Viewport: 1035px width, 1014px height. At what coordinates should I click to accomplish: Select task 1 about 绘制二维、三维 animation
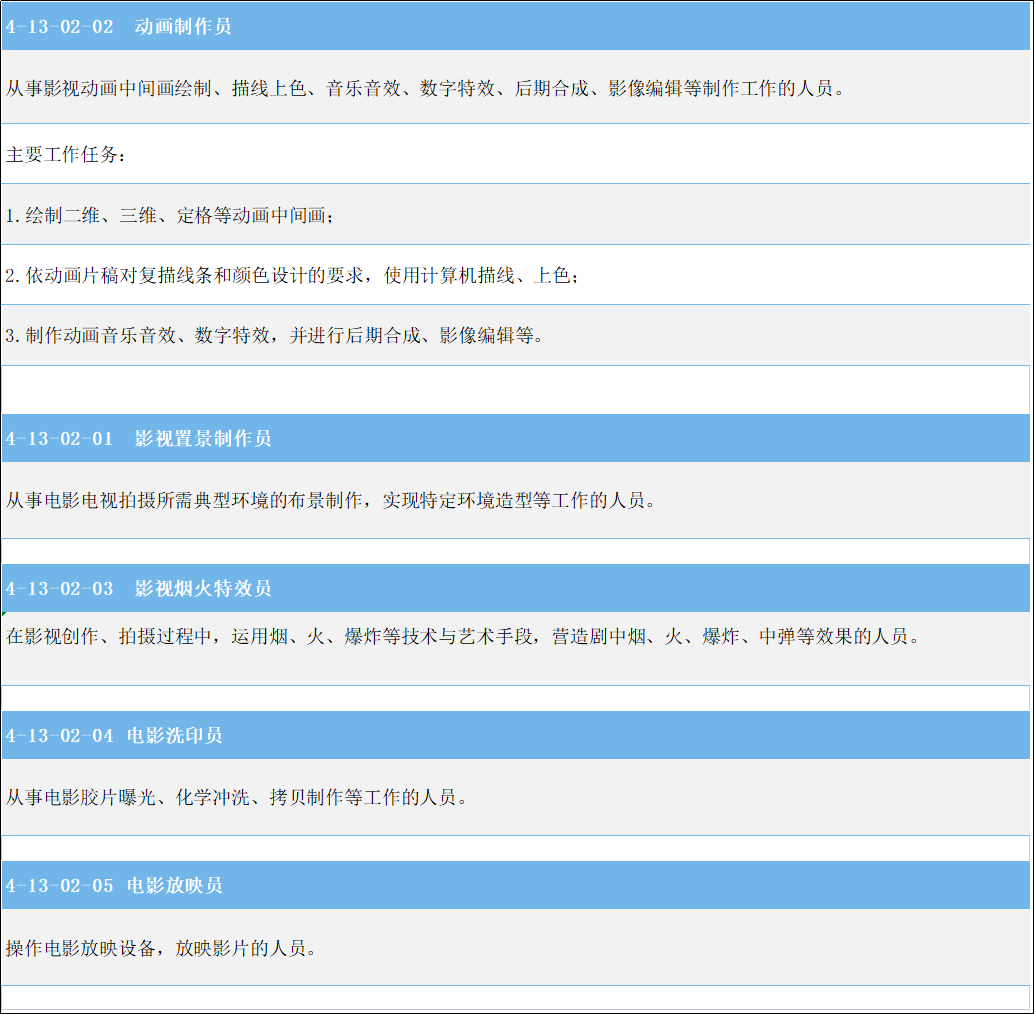[x=516, y=215]
